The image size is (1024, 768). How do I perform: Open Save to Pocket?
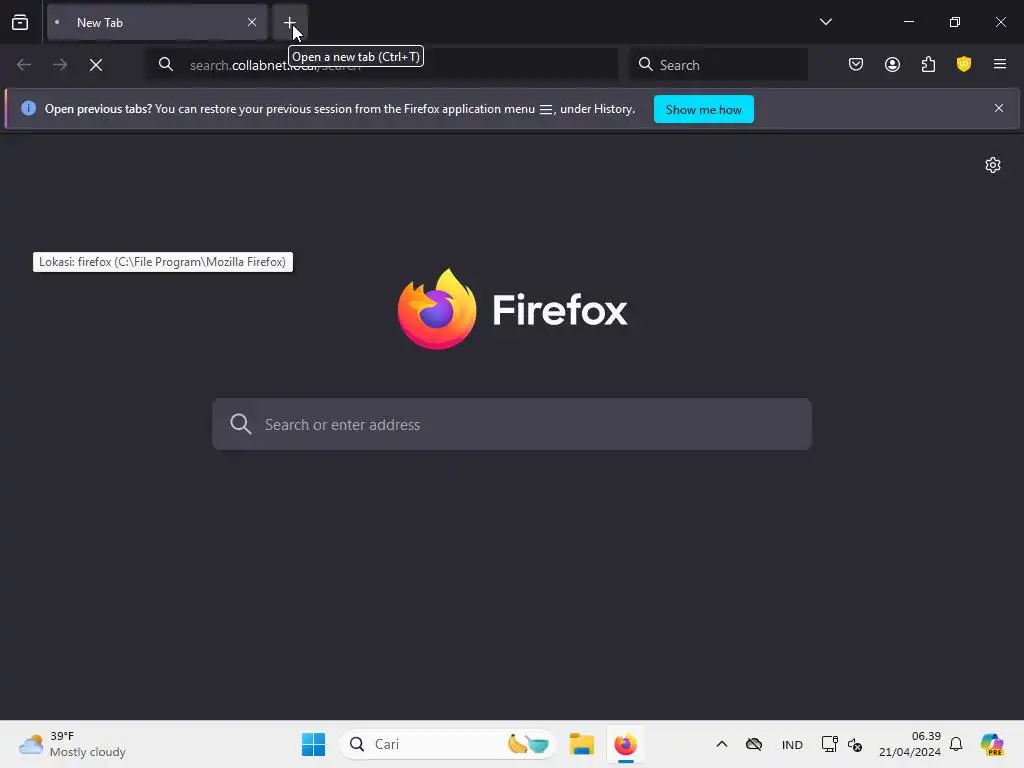point(856,64)
